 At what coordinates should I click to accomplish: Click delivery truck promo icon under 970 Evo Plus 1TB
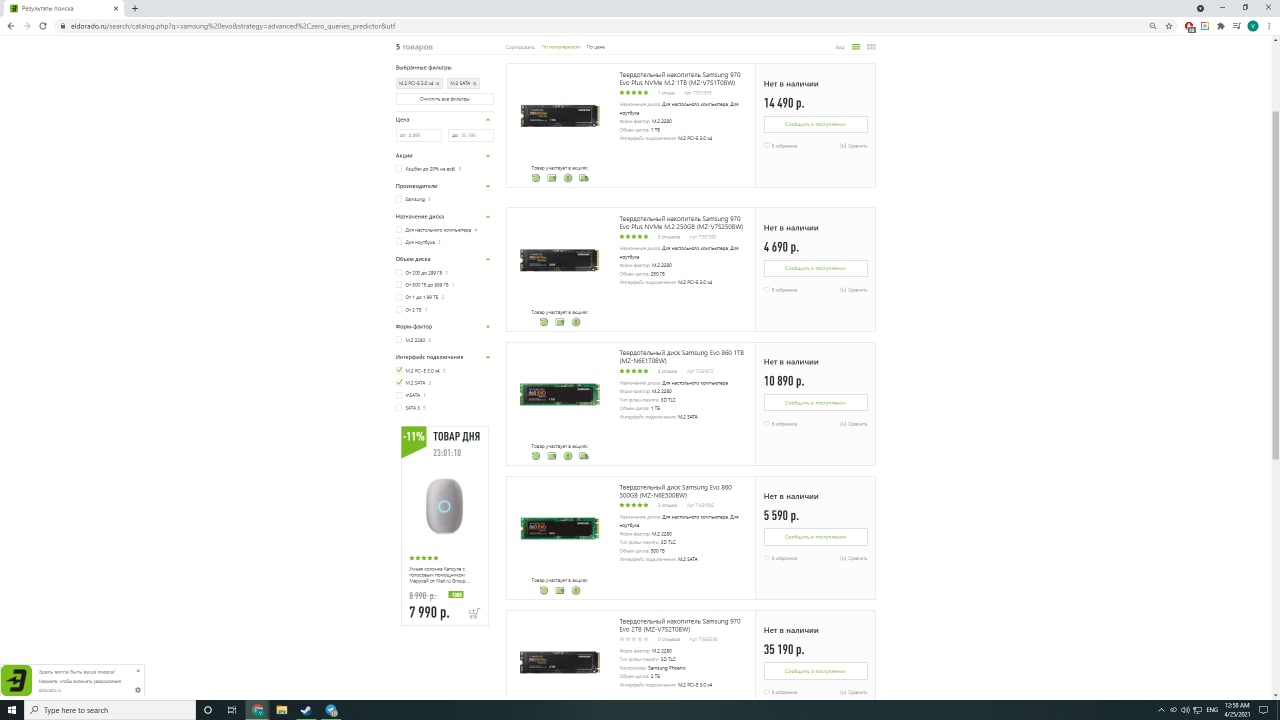coord(584,178)
